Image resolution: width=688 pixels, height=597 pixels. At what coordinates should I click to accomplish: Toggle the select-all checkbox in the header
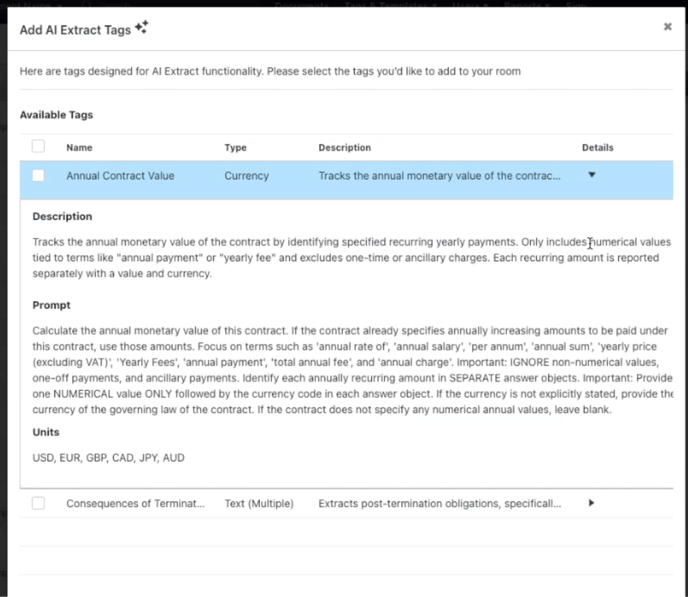tap(38, 146)
